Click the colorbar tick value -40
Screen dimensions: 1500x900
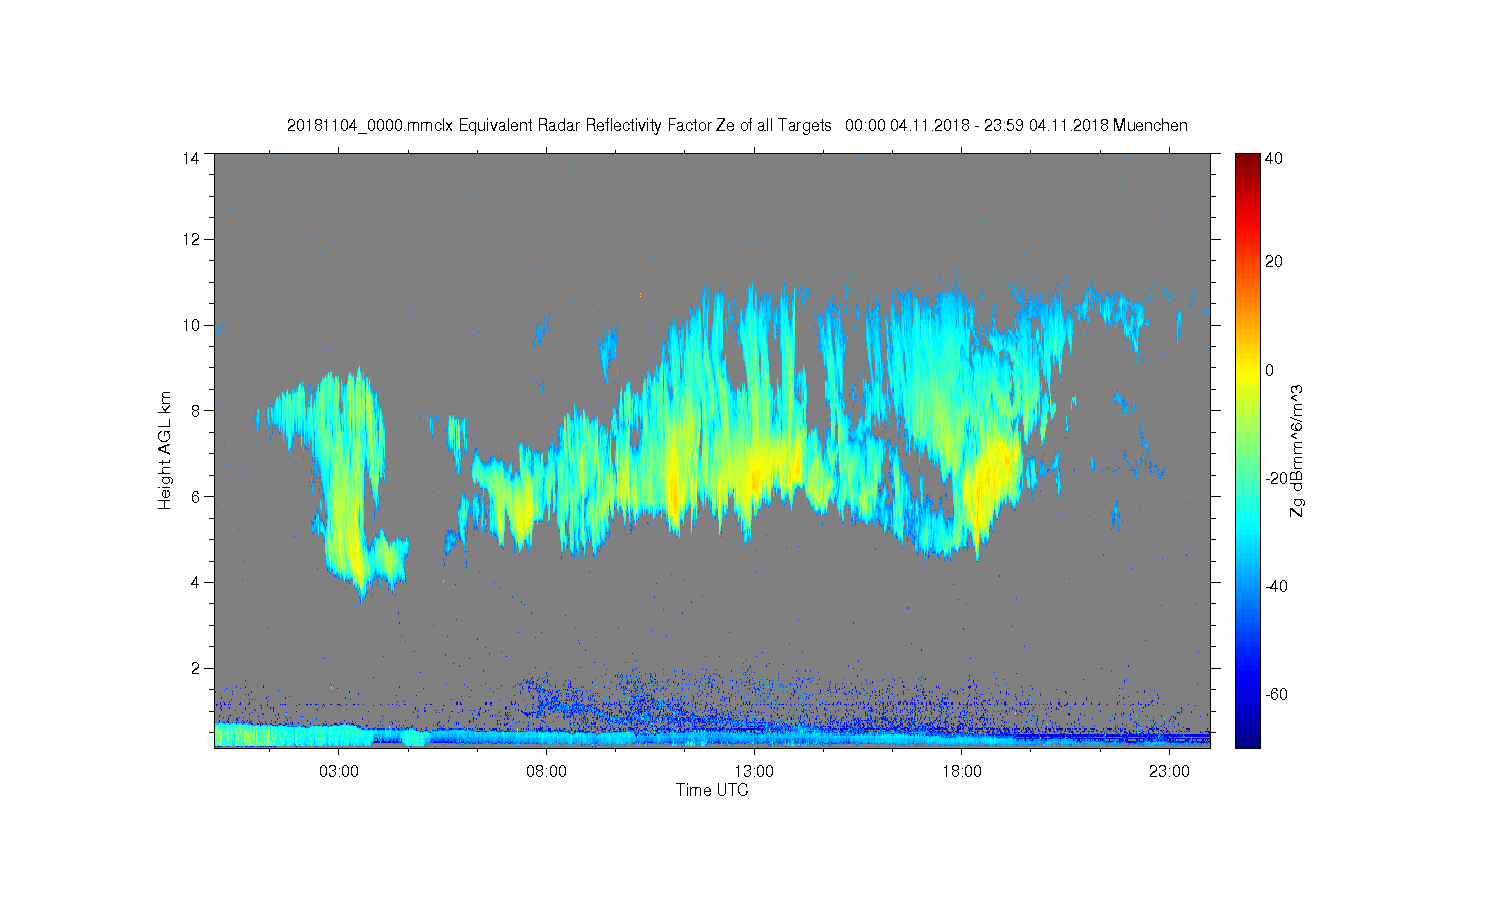point(1276,586)
